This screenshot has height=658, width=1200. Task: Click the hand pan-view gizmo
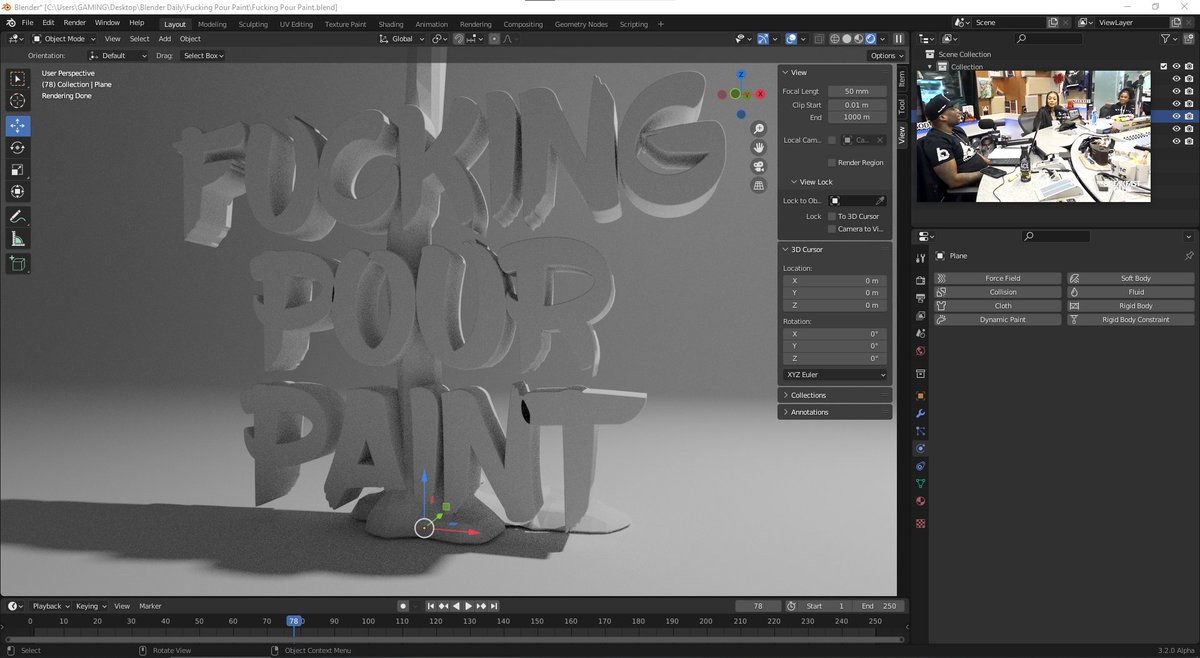point(759,147)
